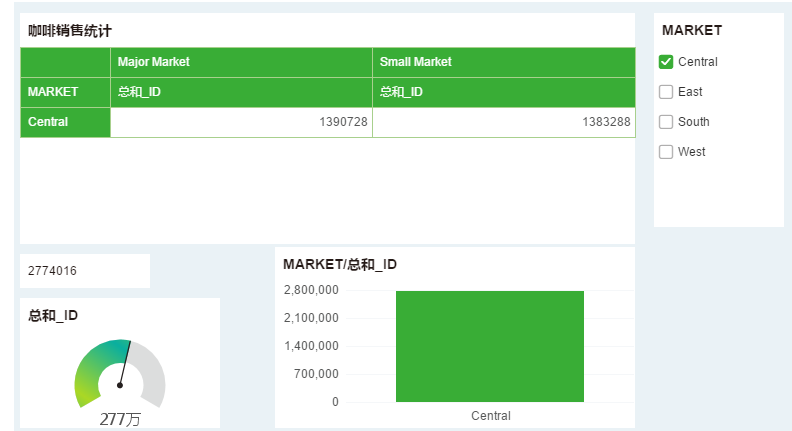Screen dimensions: 792x431
Task: Uncheck the Central market checkbox
Action: 666,62
